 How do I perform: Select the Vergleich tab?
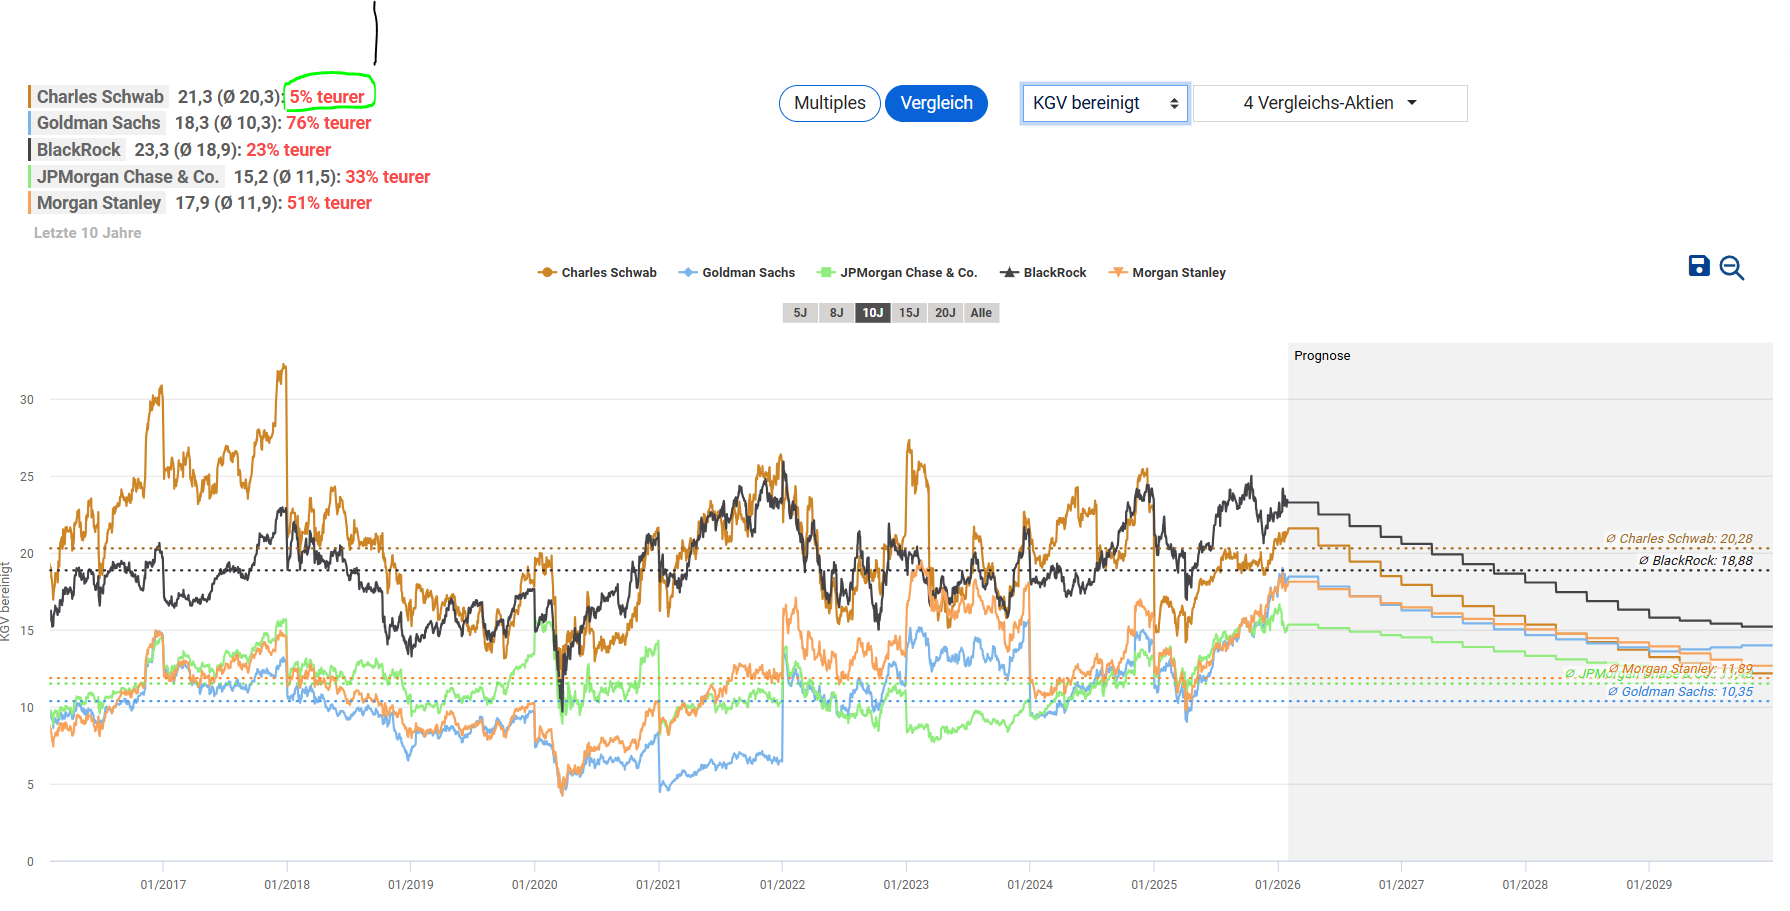point(936,103)
